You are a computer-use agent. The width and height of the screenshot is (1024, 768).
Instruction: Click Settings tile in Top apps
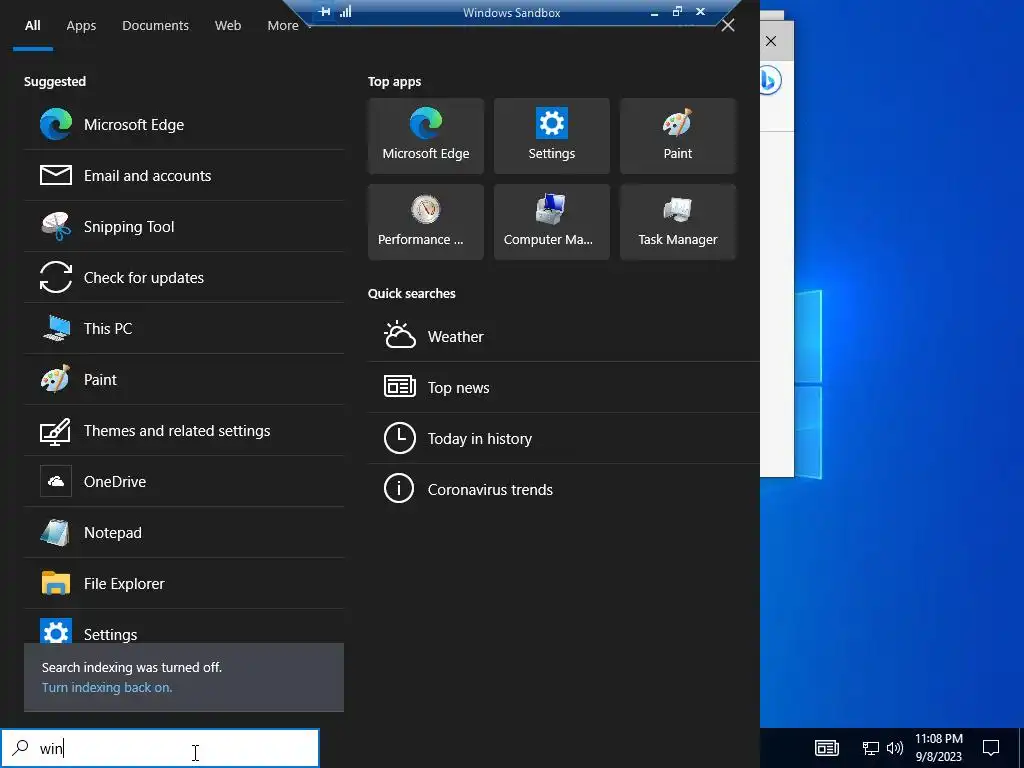[x=552, y=136]
